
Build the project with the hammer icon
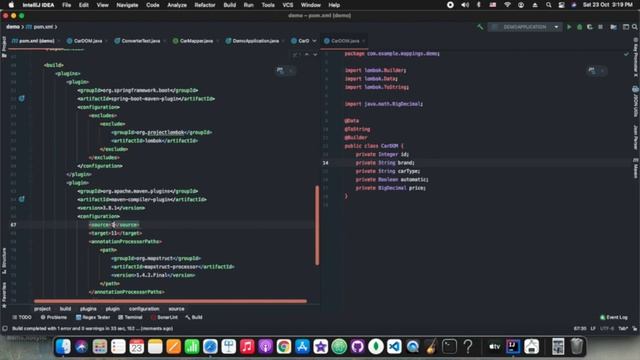coord(480,27)
